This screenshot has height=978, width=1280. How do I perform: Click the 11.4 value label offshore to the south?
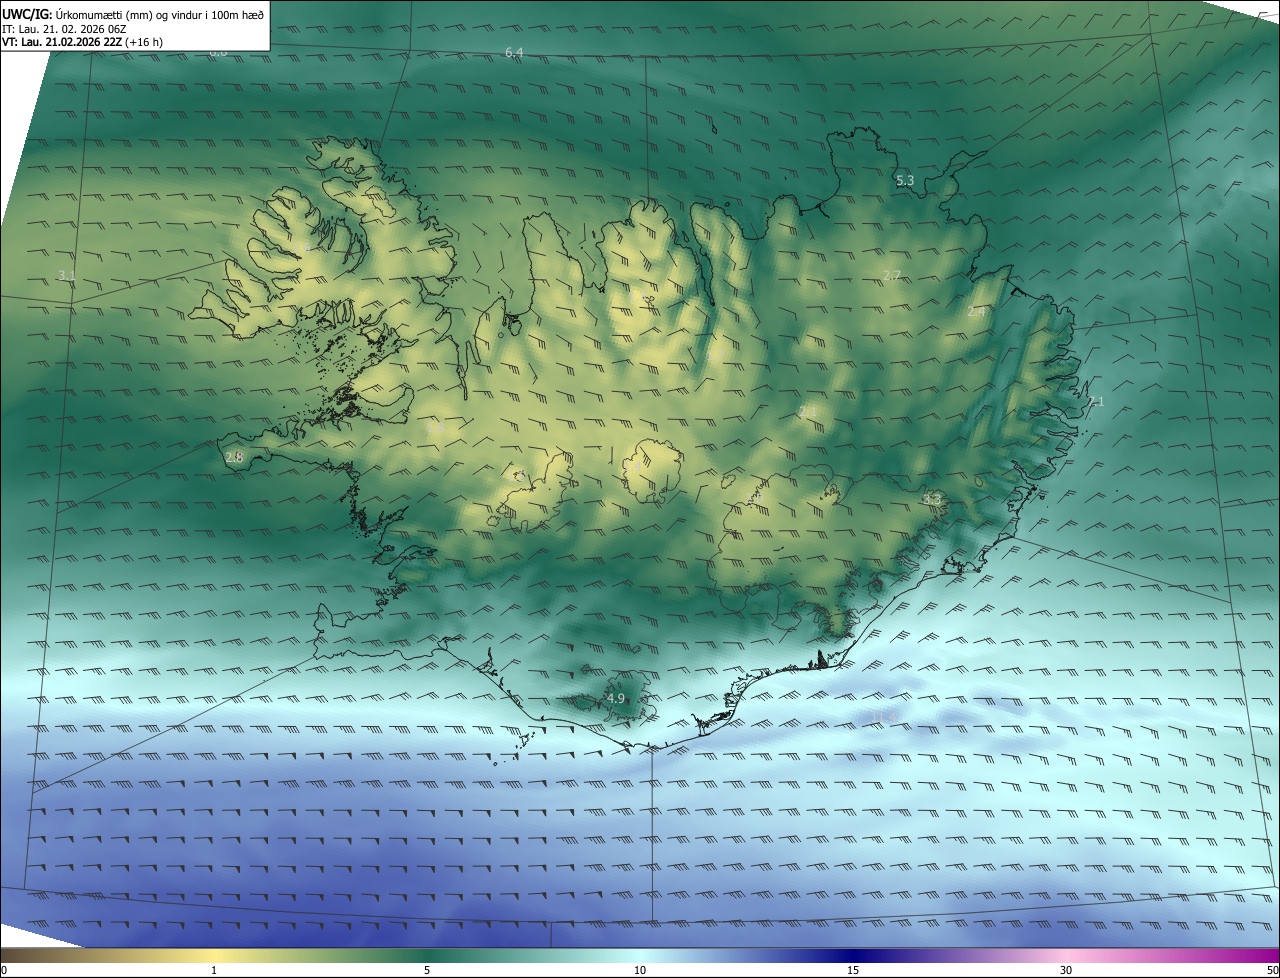pos(884,717)
